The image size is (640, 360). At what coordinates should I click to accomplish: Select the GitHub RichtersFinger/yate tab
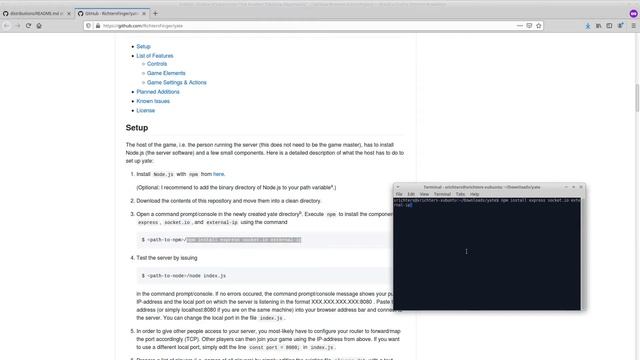click(x=112, y=13)
